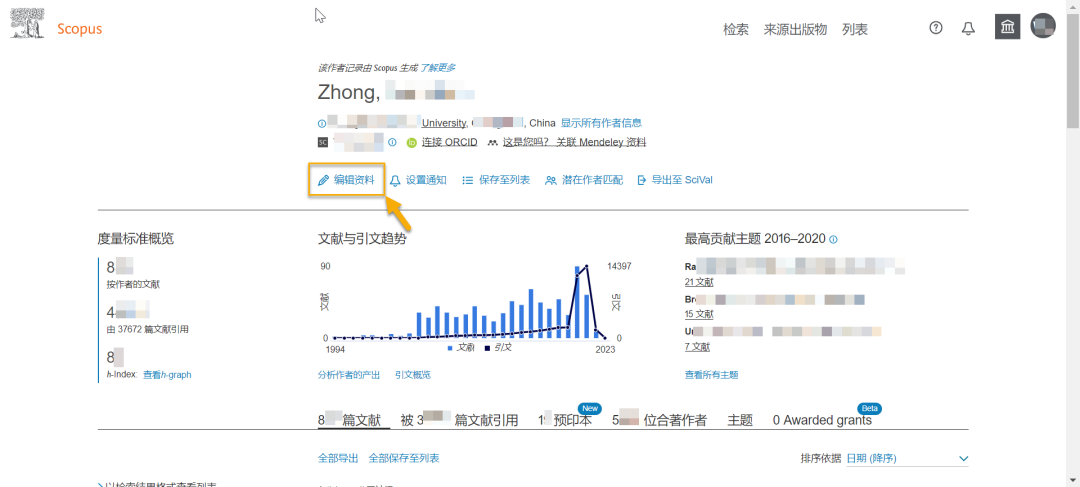1080x487 pixels.
Task: Click 查看所有主题 link
Action: (712, 375)
